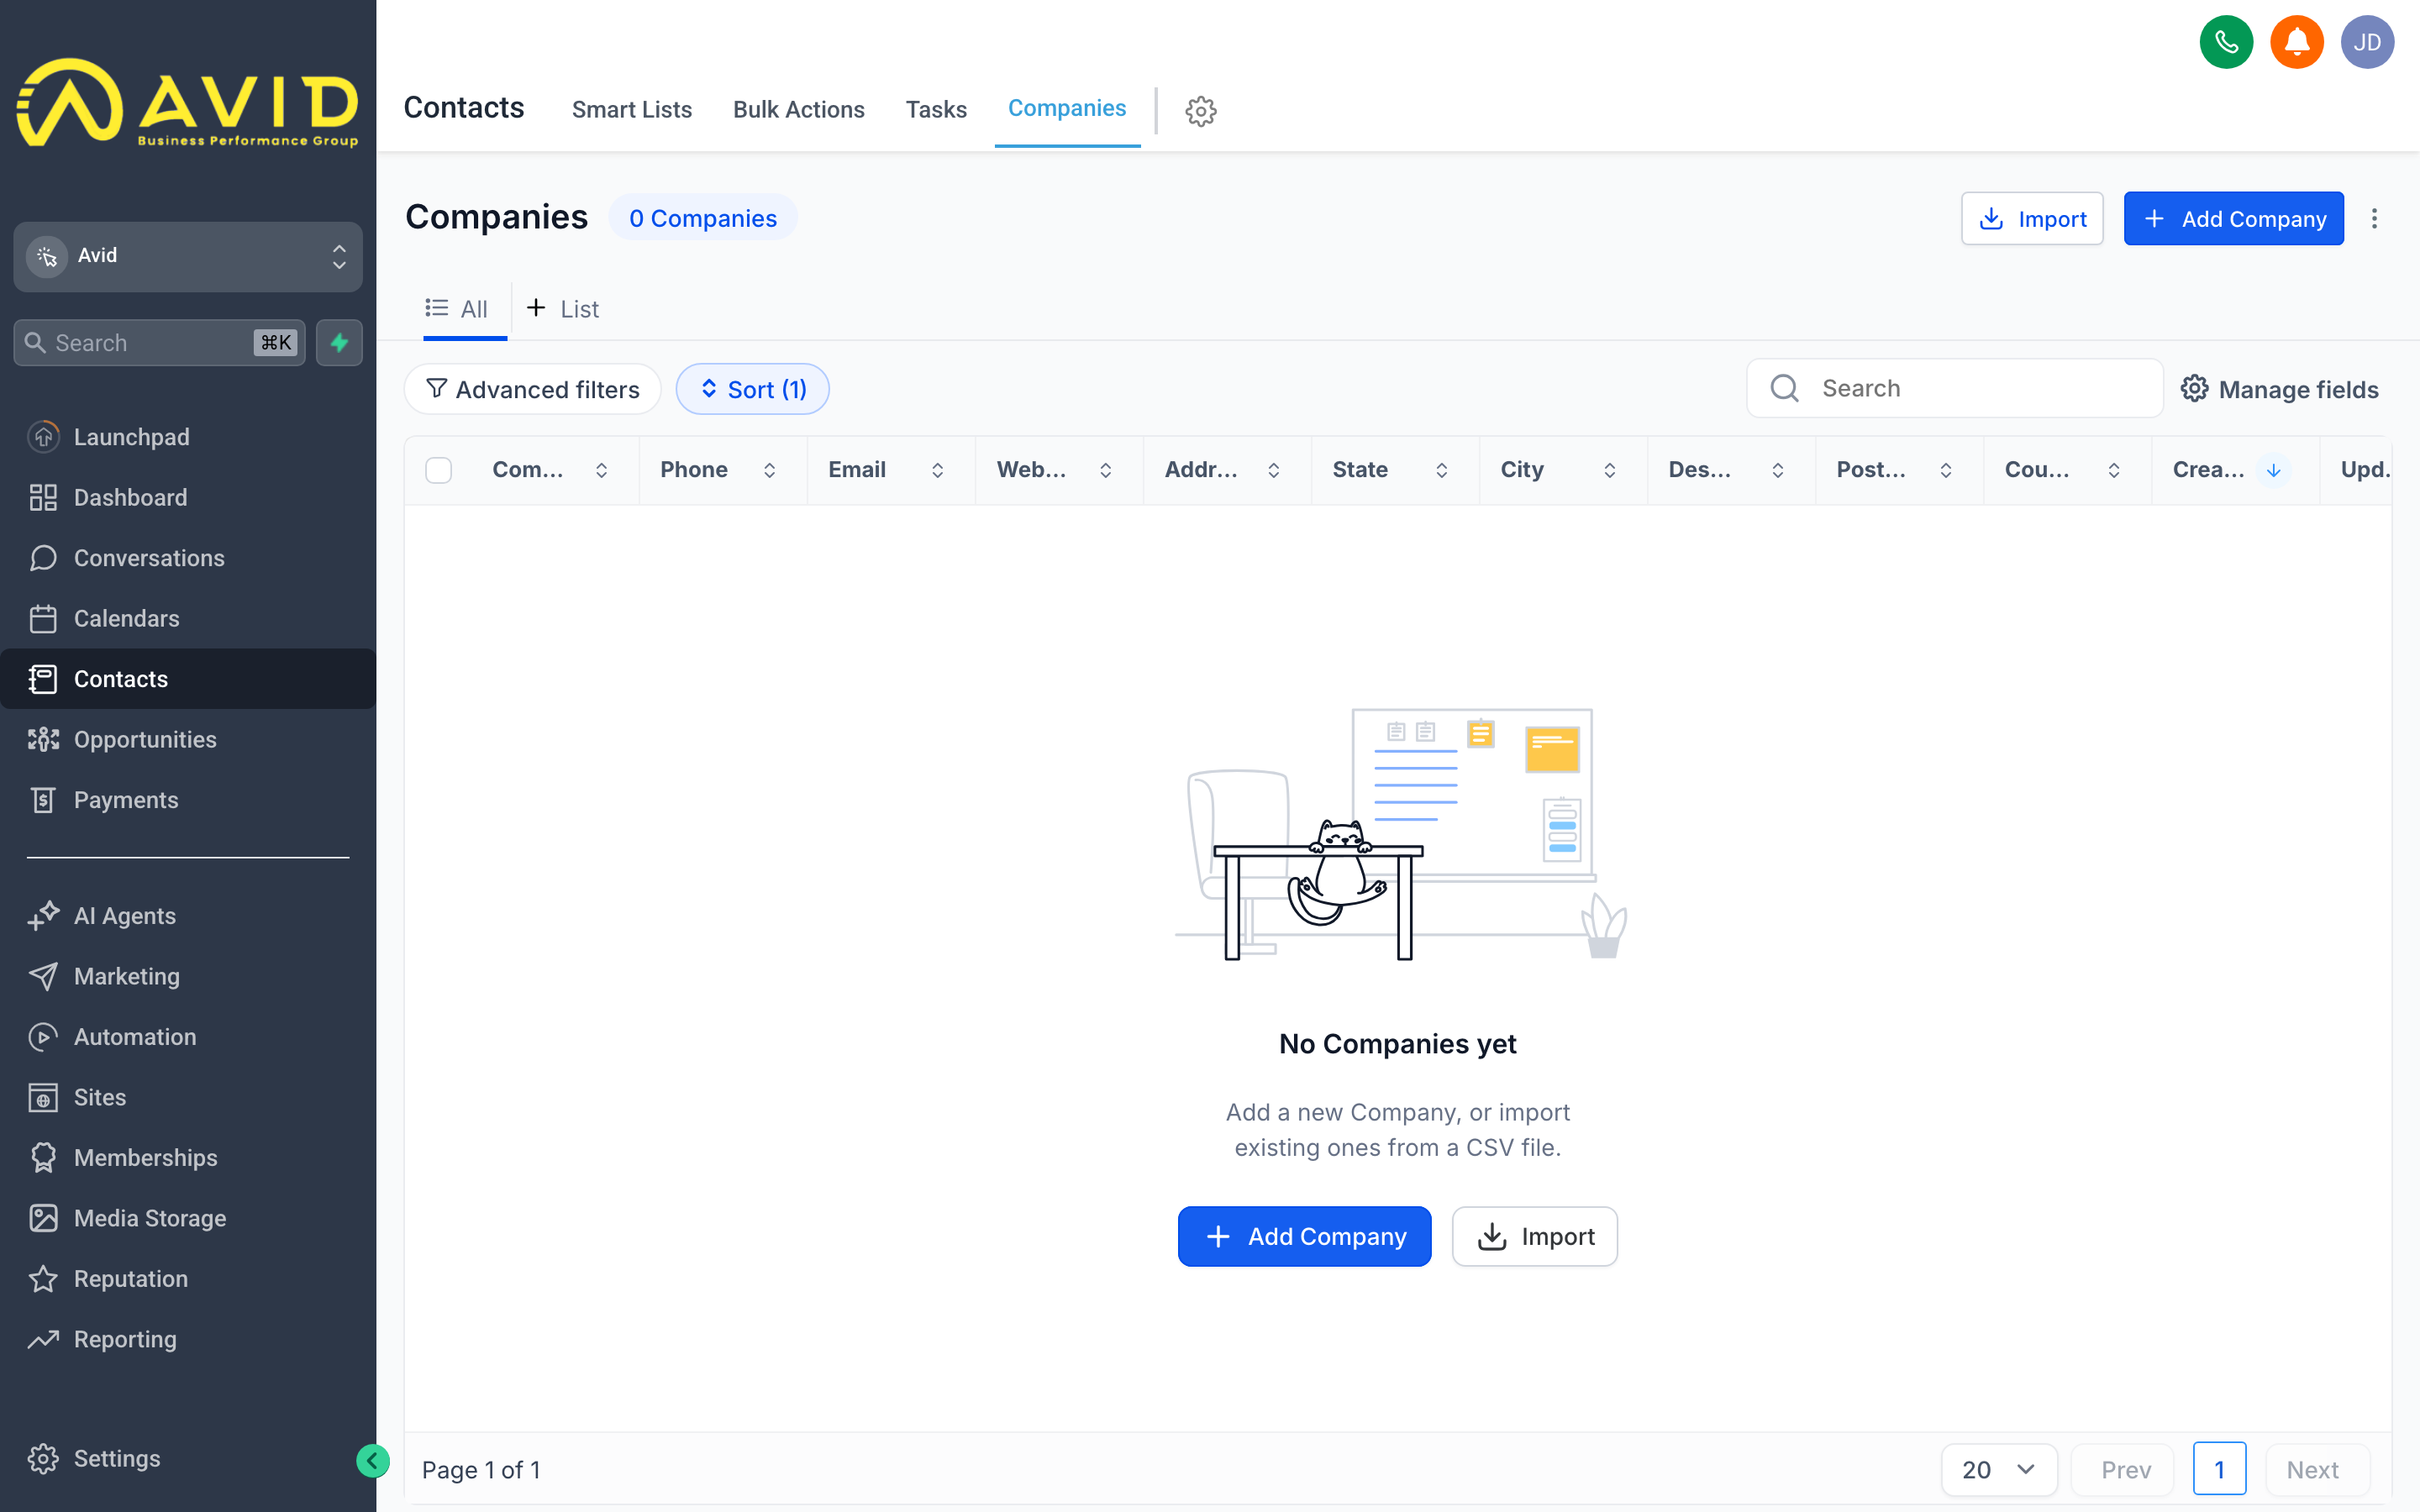Open Automation from sidebar
This screenshot has height=1512, width=2420.
(188, 1037)
